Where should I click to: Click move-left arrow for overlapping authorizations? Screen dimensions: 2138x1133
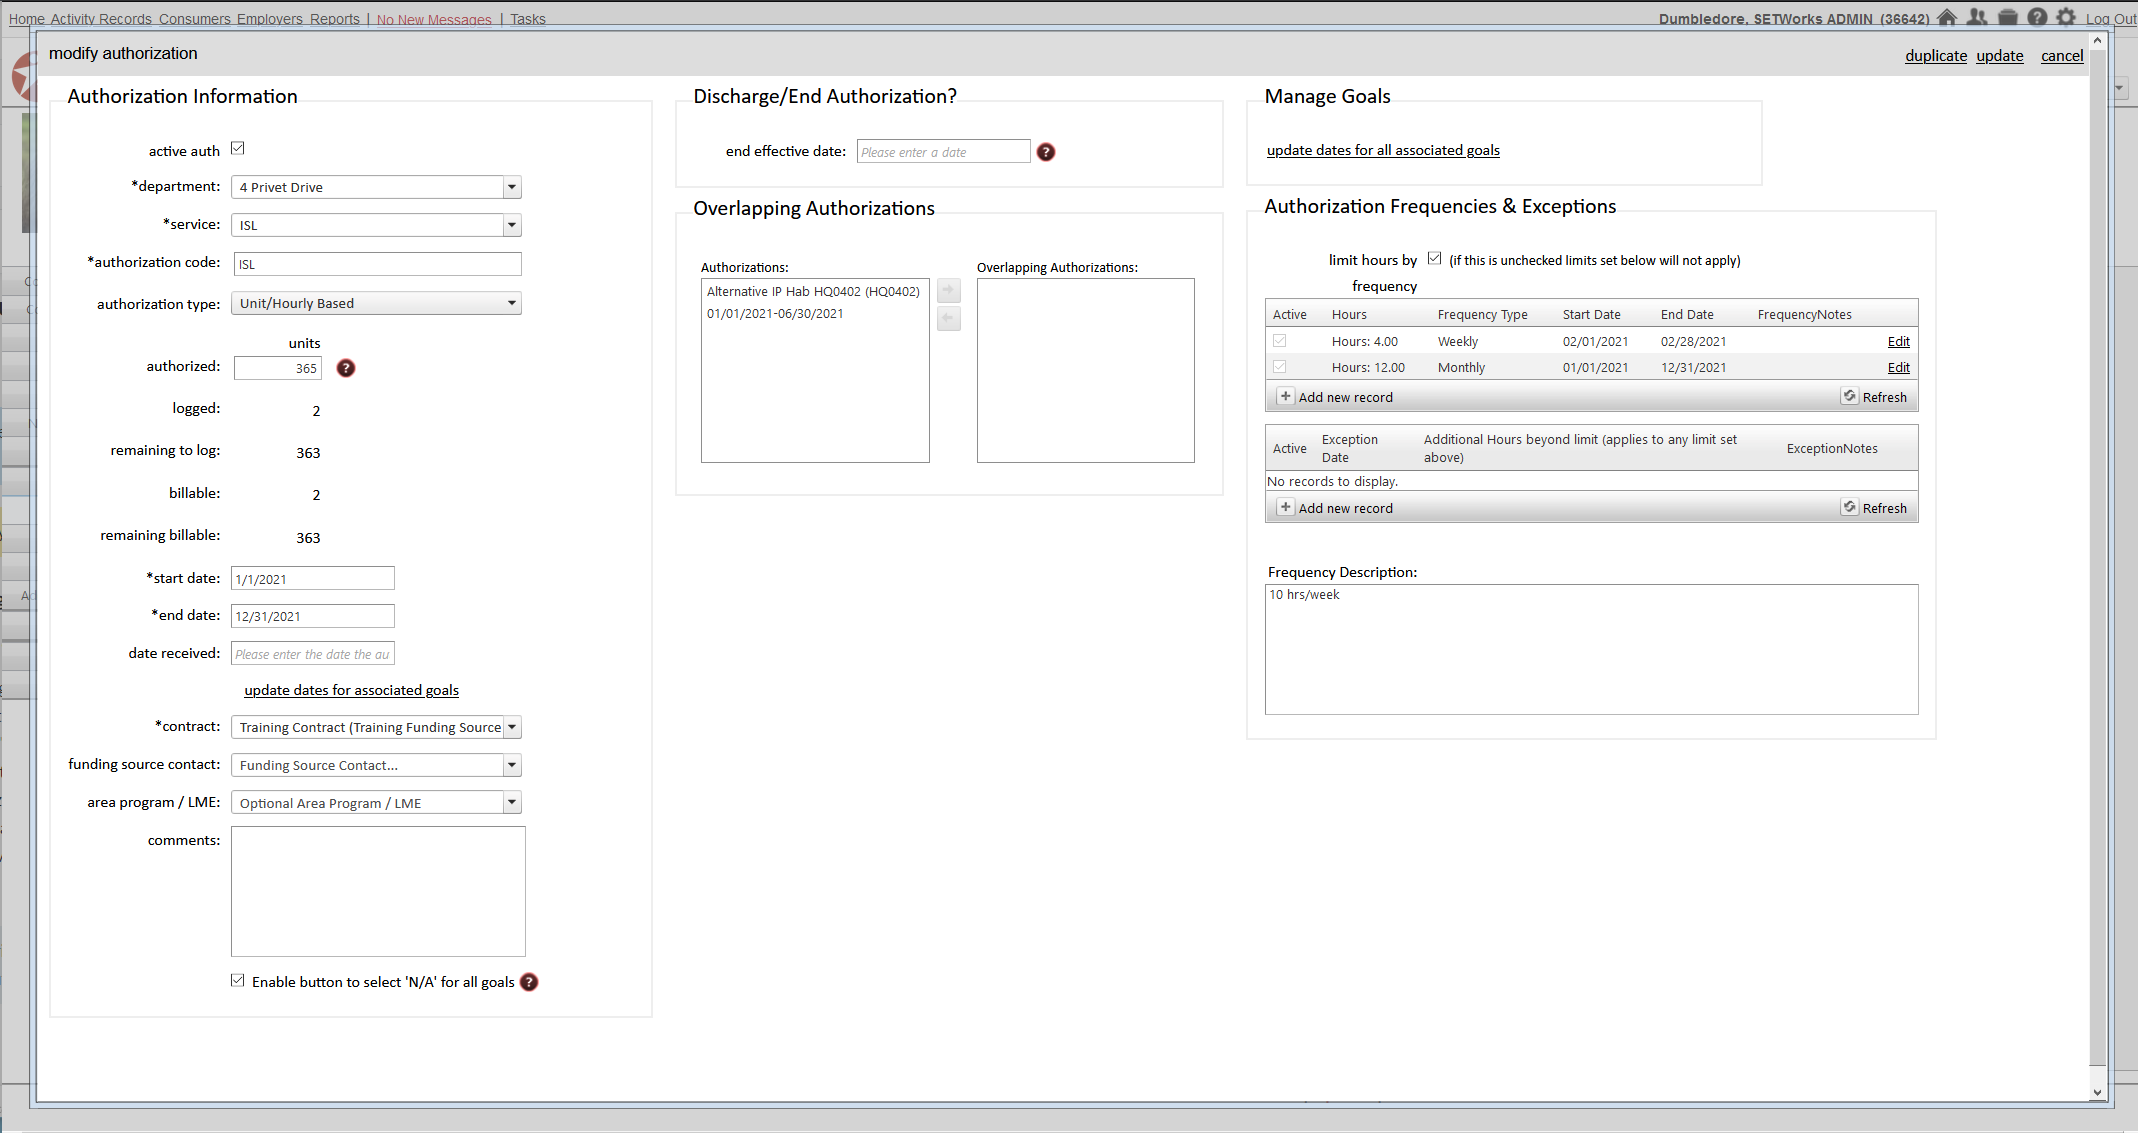pos(949,319)
